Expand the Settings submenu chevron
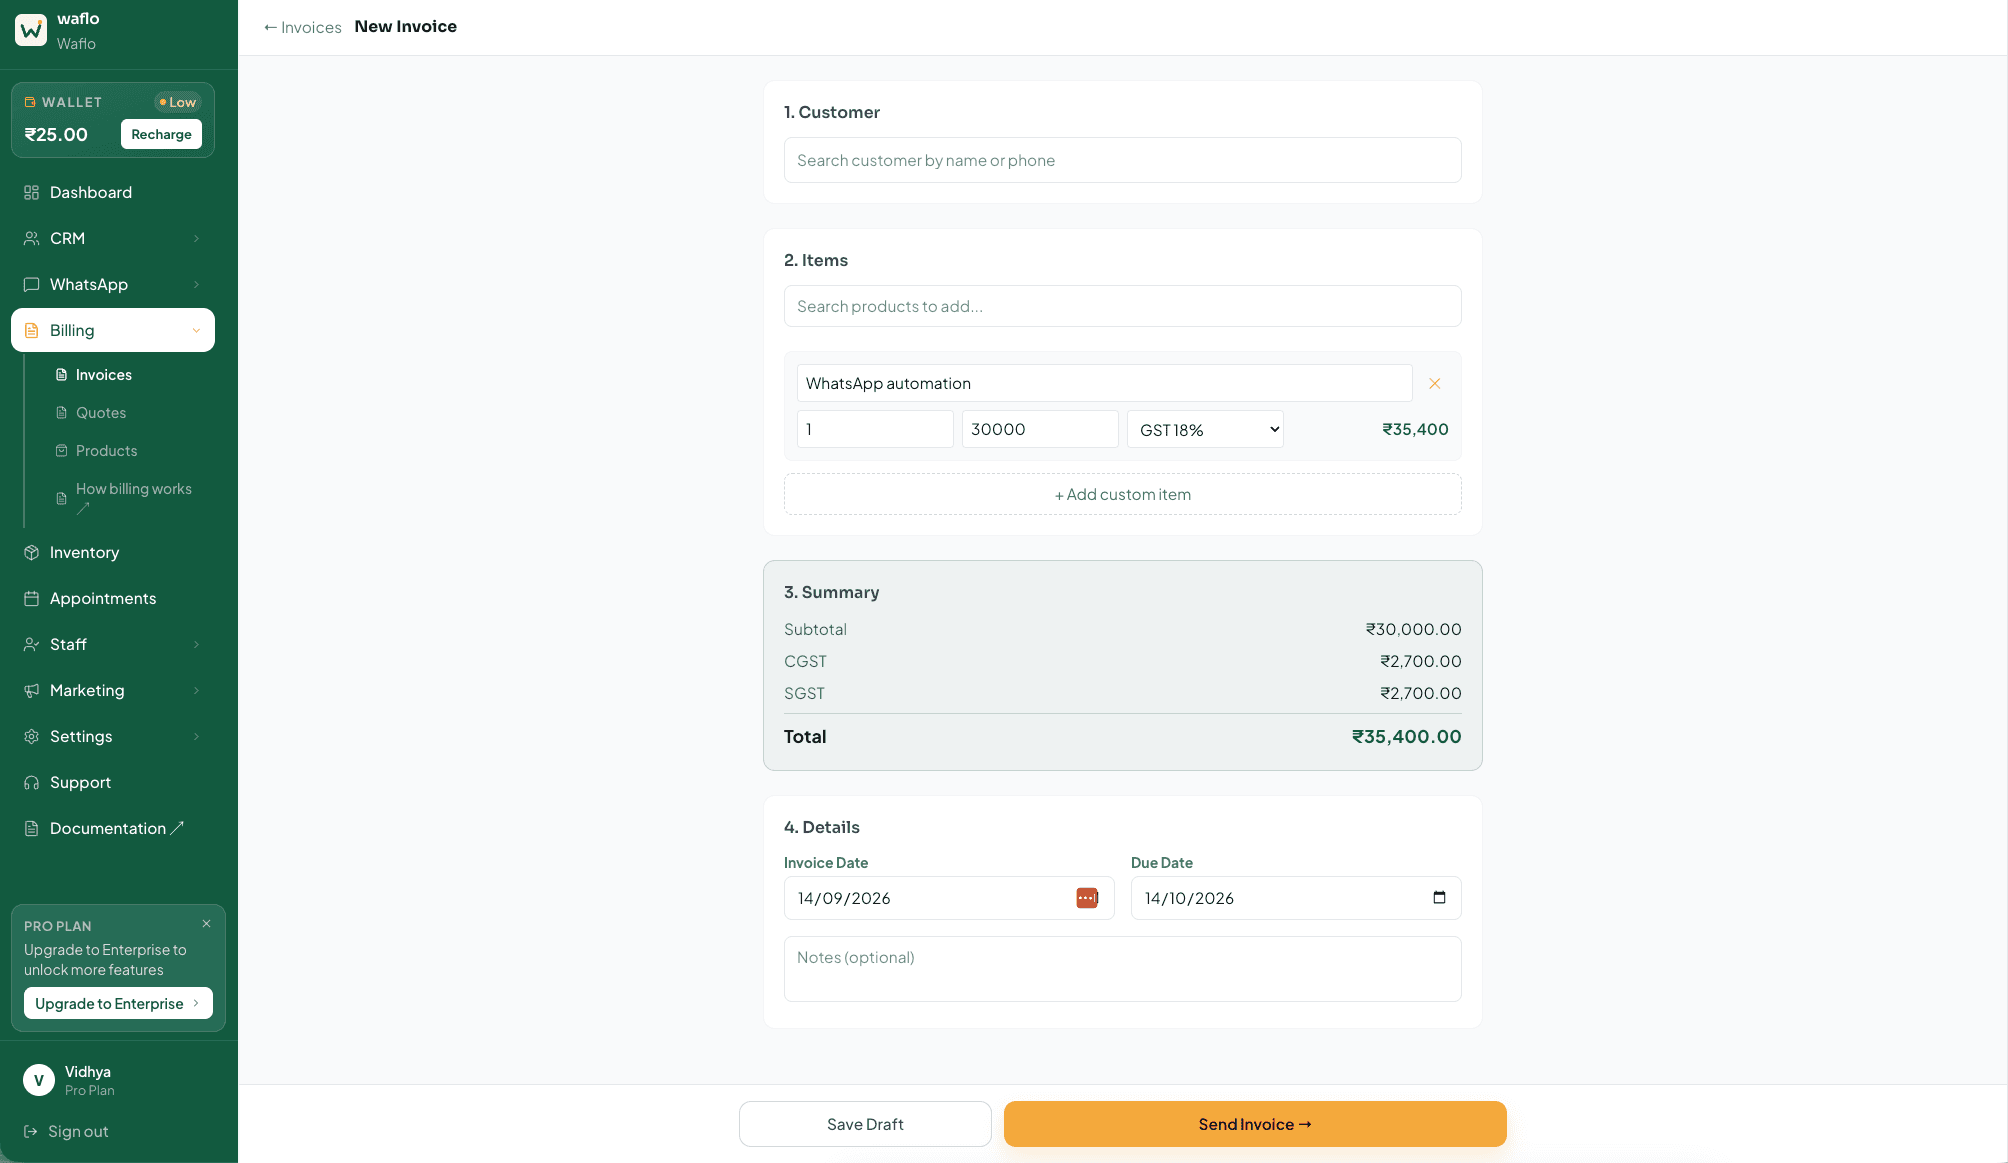Image resolution: width=2008 pixels, height=1163 pixels. coord(196,736)
